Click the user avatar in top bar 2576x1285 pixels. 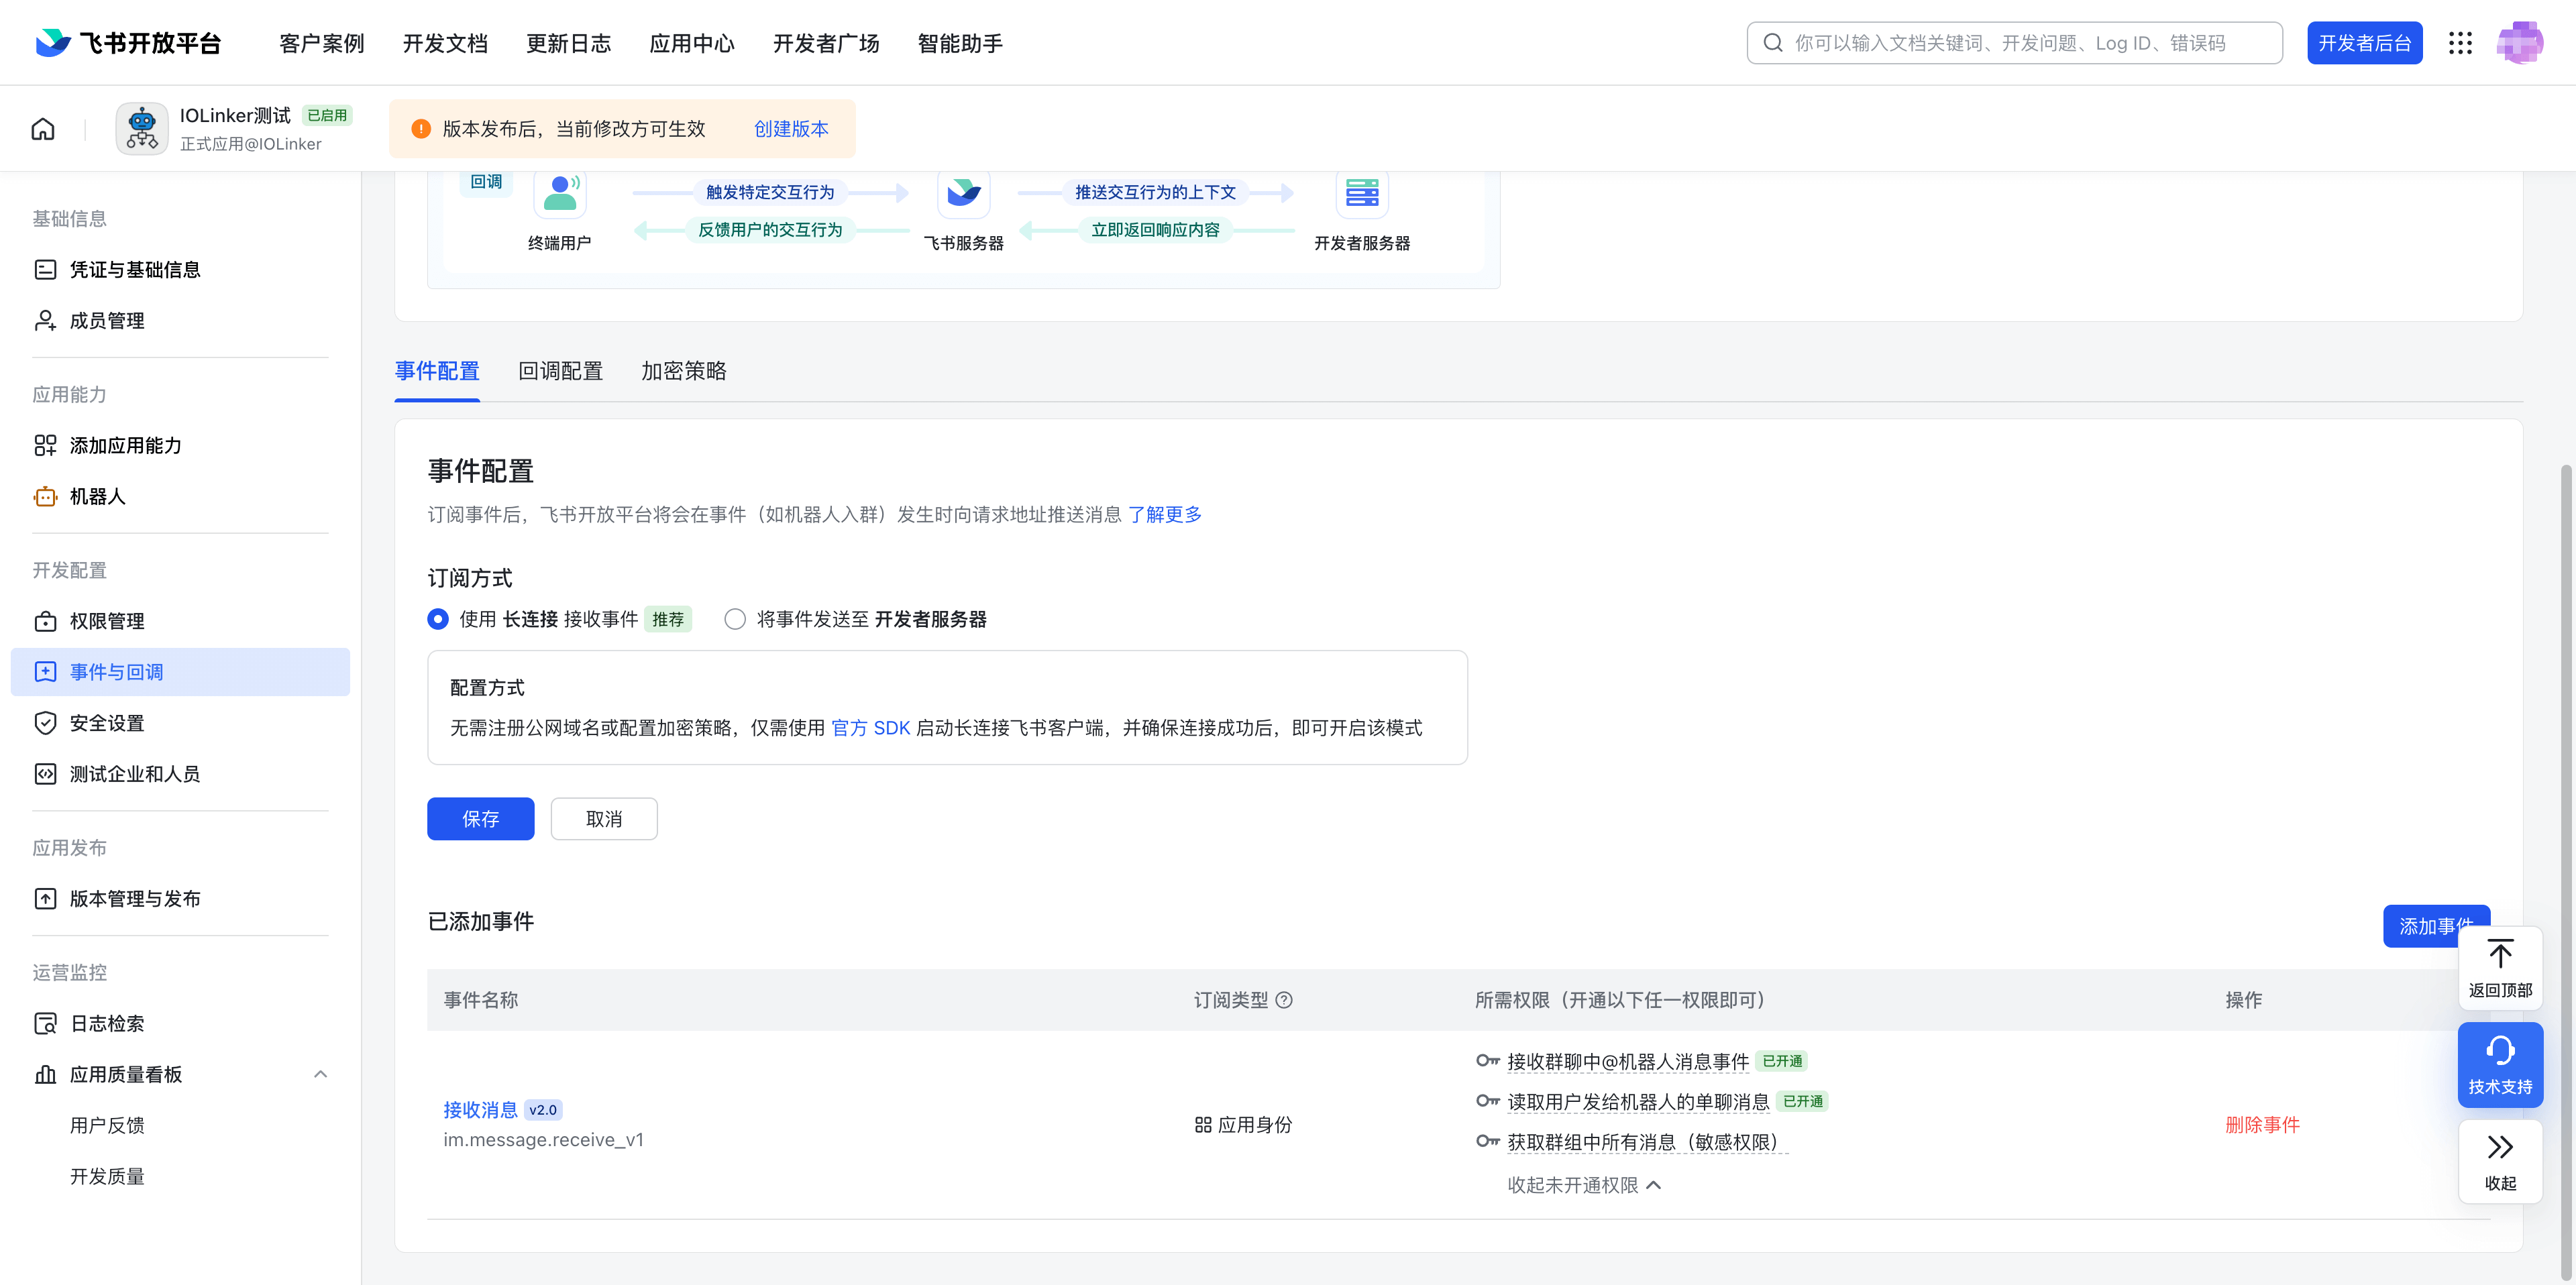coord(2519,43)
